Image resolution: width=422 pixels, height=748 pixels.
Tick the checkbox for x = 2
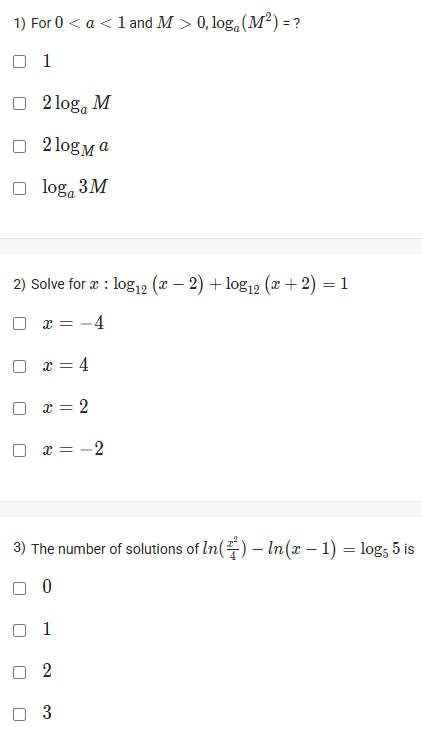(19, 408)
